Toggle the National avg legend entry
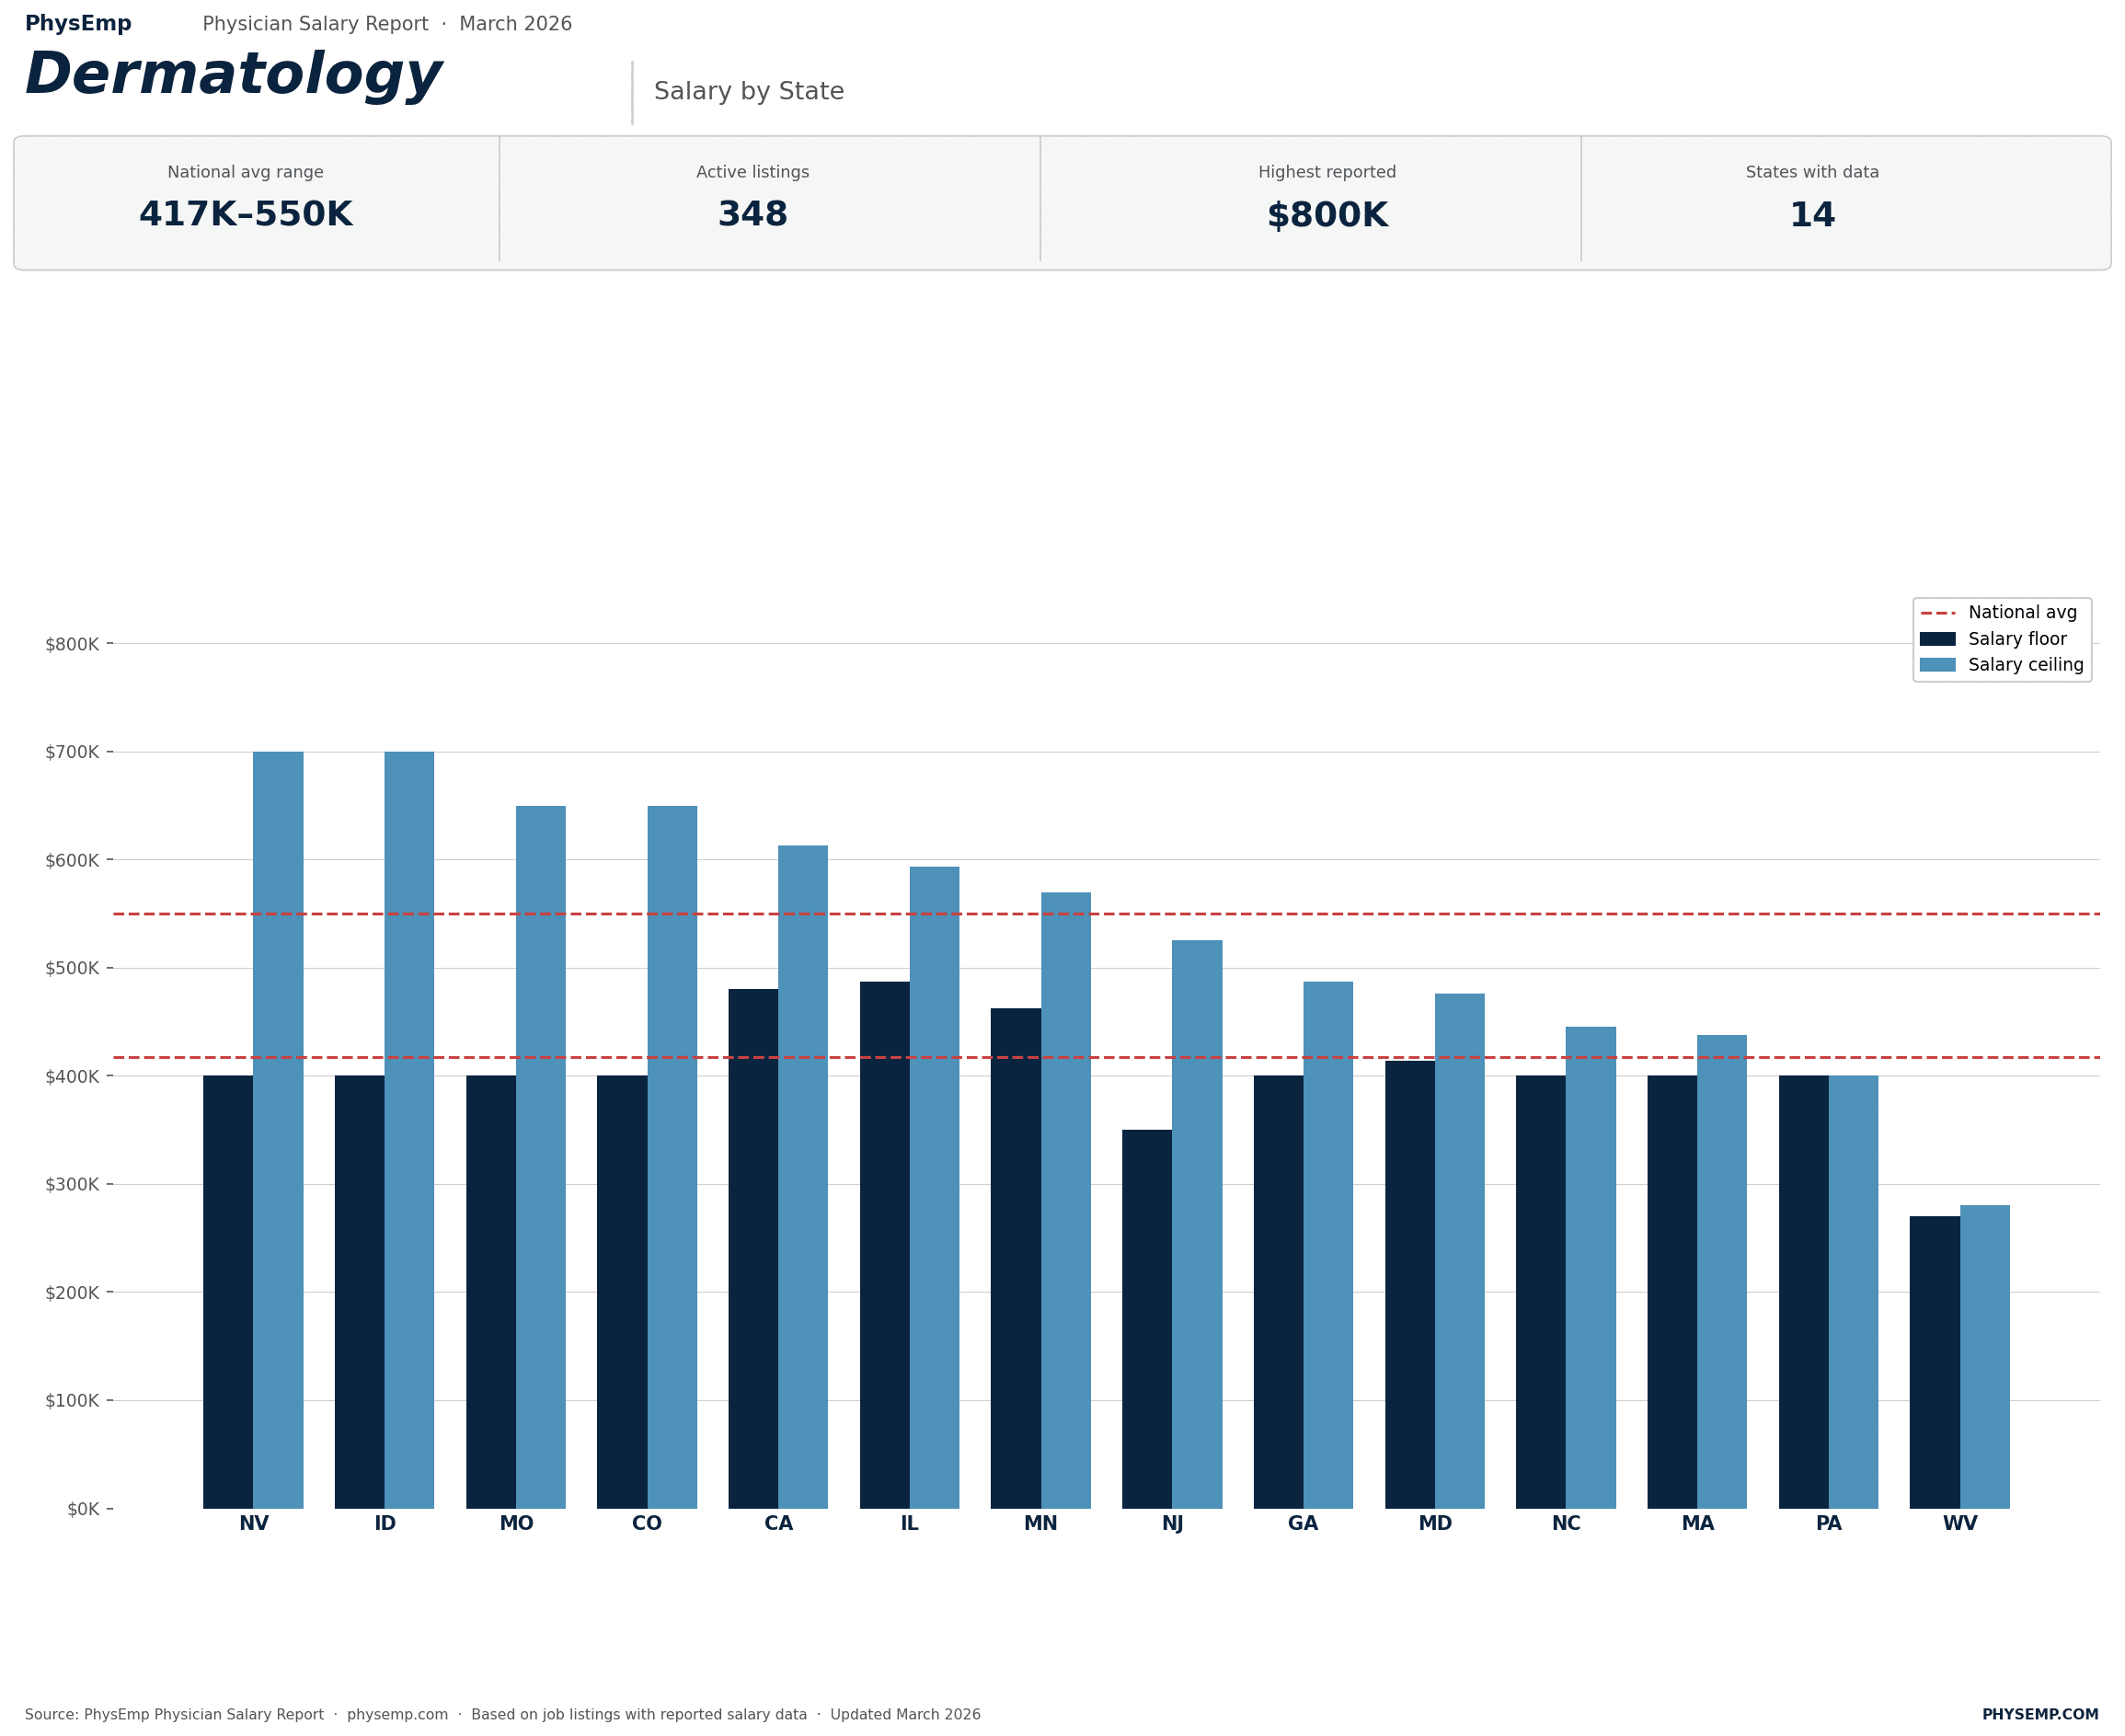The width and height of the screenshot is (2125, 1736). click(2020, 612)
